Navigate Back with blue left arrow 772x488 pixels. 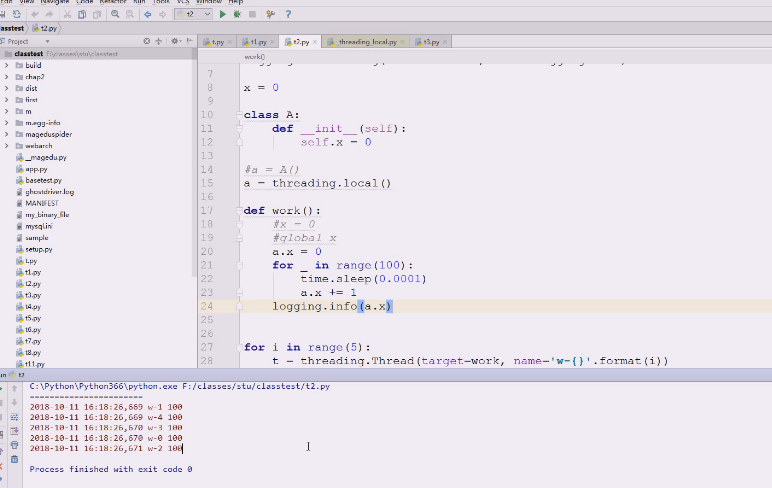click(x=148, y=14)
